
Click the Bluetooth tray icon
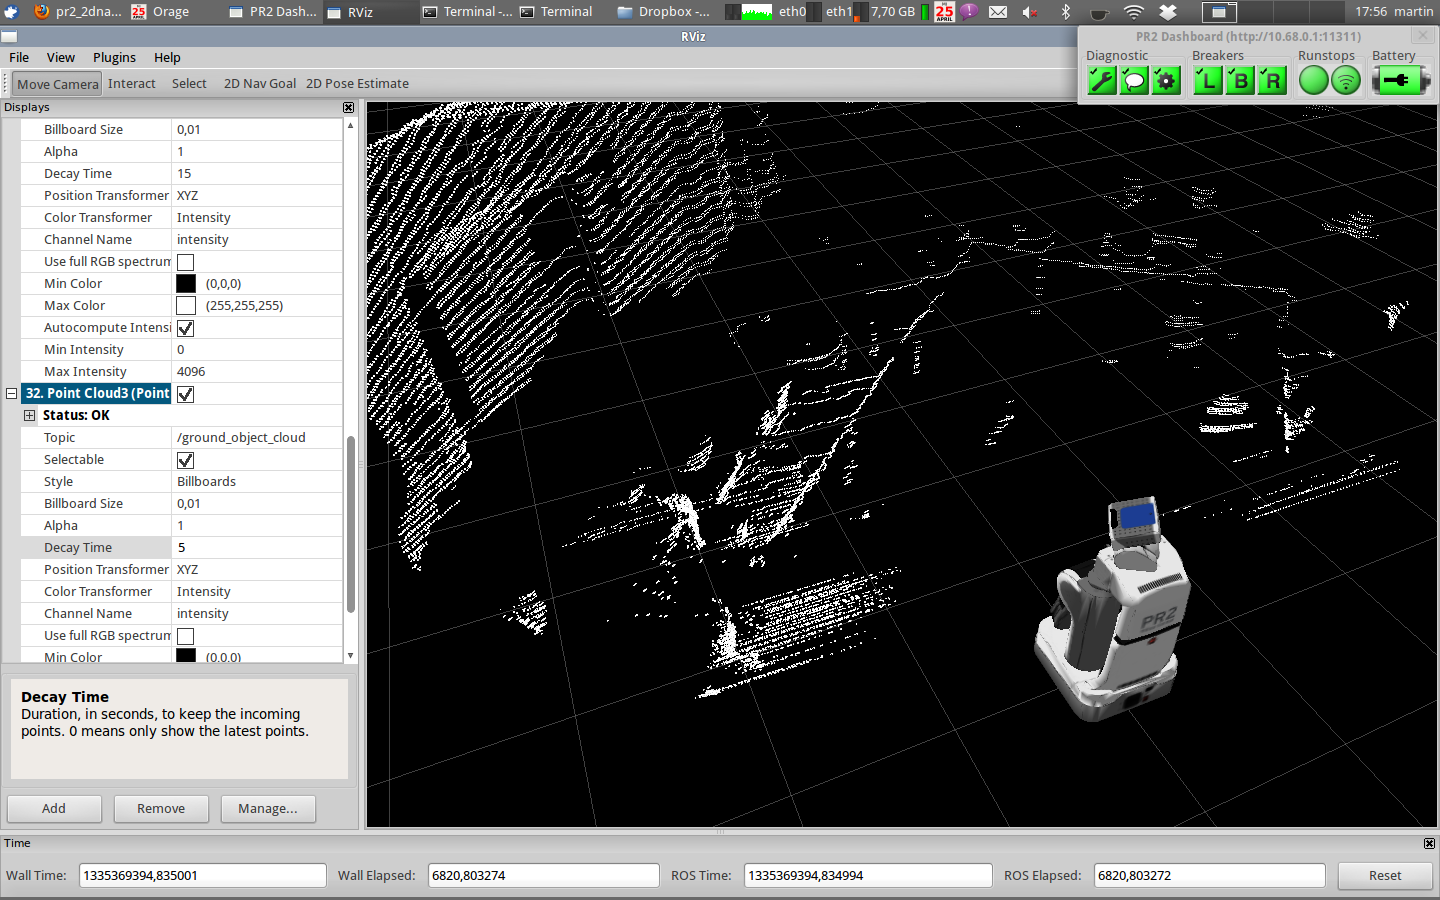tap(1066, 12)
